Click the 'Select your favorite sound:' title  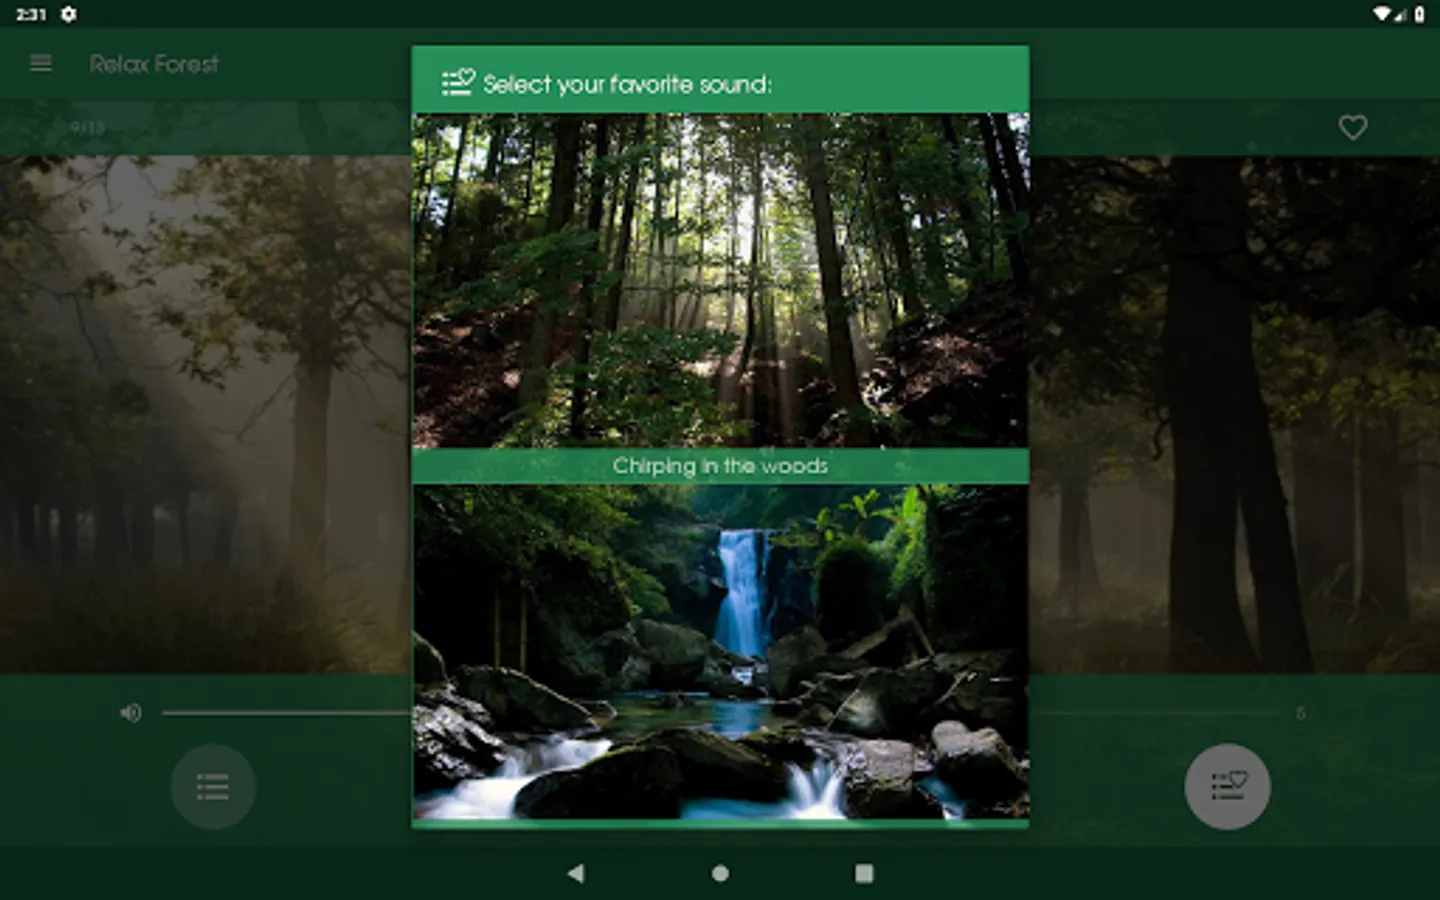(x=627, y=84)
